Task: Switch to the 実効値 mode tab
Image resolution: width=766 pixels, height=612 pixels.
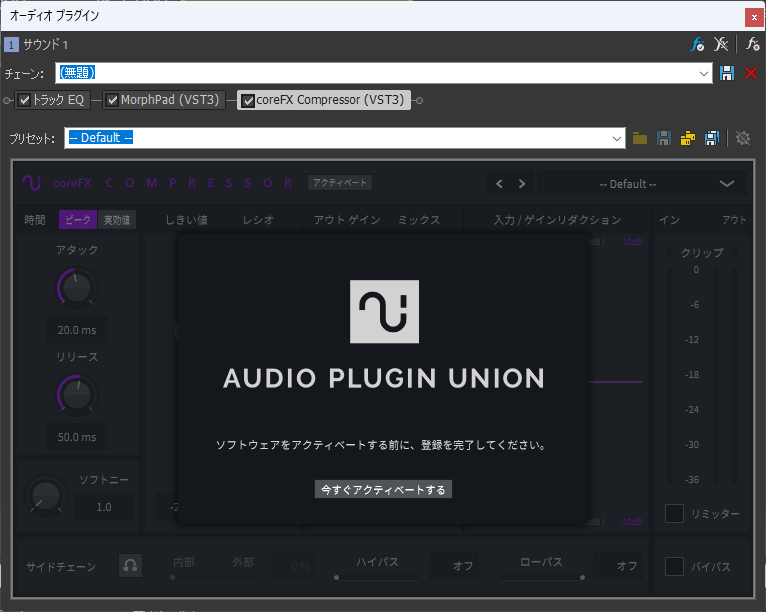Action: point(119,220)
